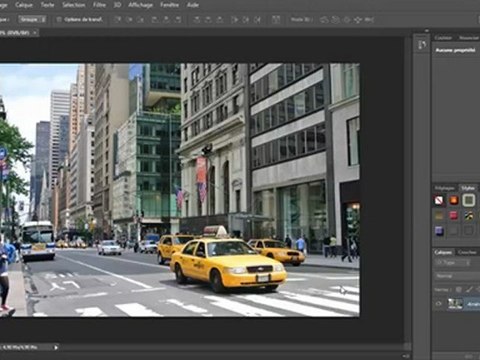This screenshot has width=480, height=360.
Task: Click the align top edges icon
Action: point(118,20)
